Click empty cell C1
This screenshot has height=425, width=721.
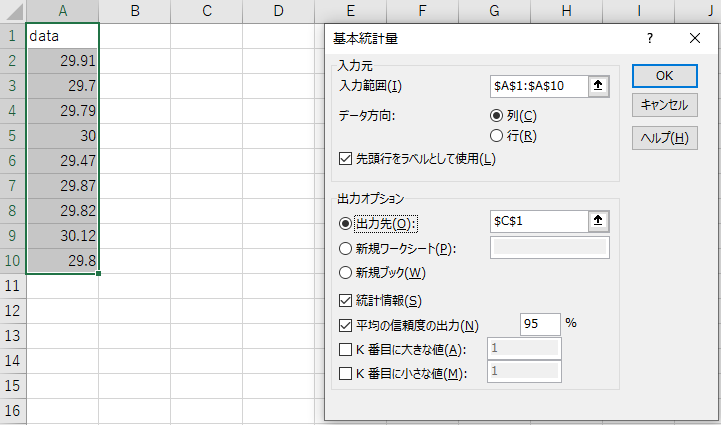pyautogui.click(x=207, y=36)
